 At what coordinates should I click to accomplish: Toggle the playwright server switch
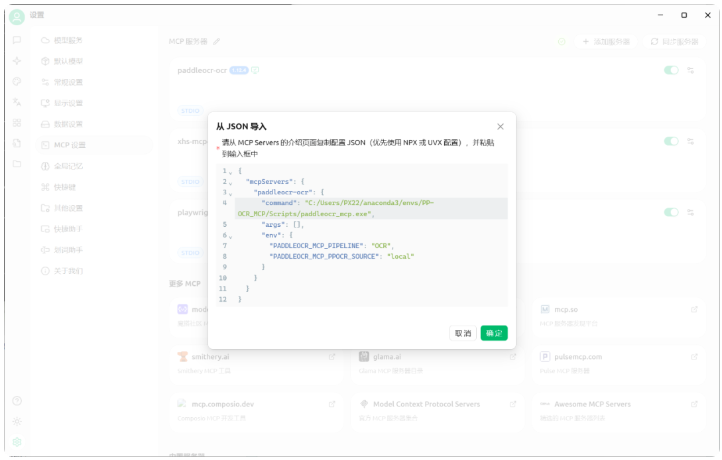671,212
